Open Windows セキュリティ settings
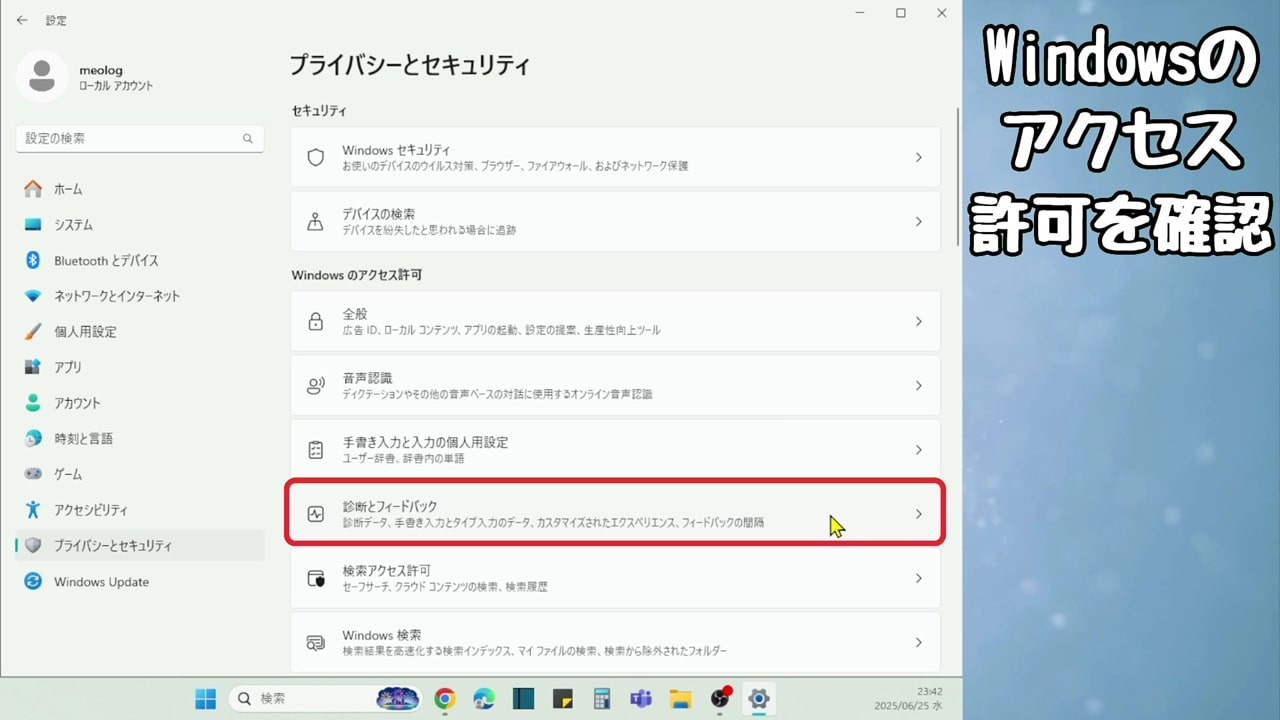1280x720 pixels. (x=615, y=157)
